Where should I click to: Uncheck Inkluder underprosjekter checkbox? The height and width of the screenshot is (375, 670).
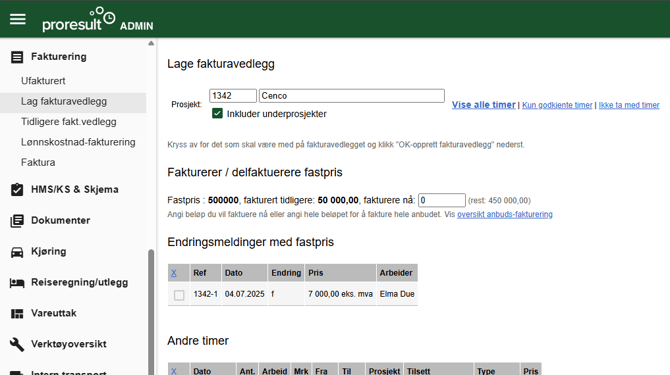click(x=217, y=114)
